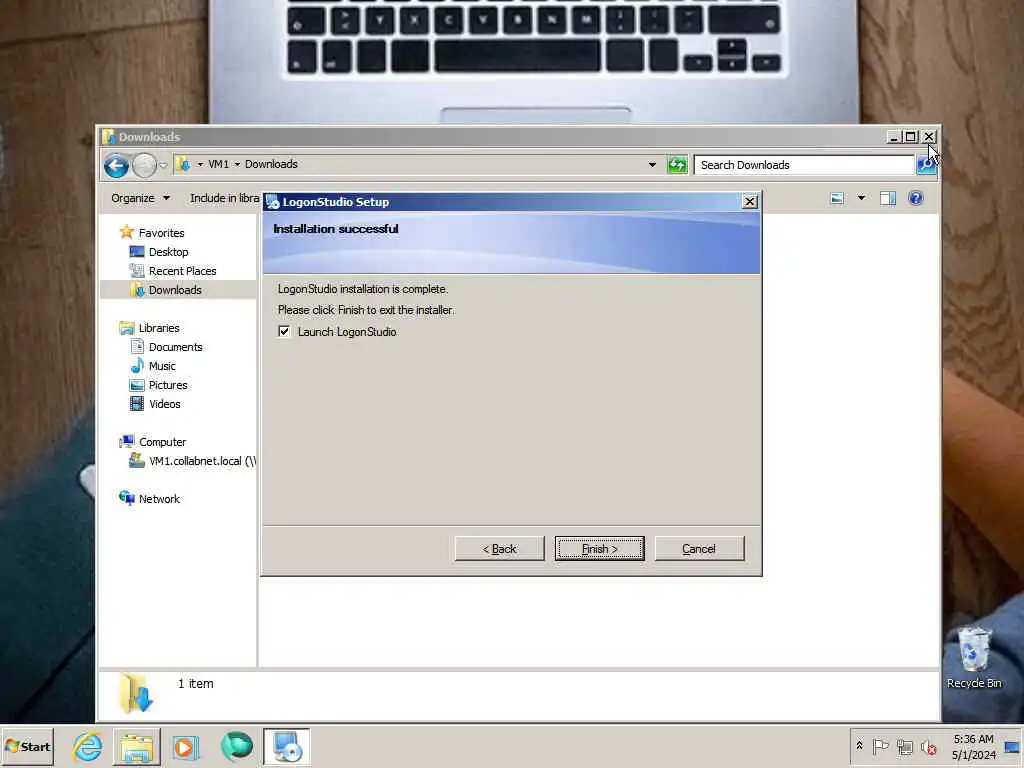
Task: Click the folder icon in the address bar
Action: (184, 165)
